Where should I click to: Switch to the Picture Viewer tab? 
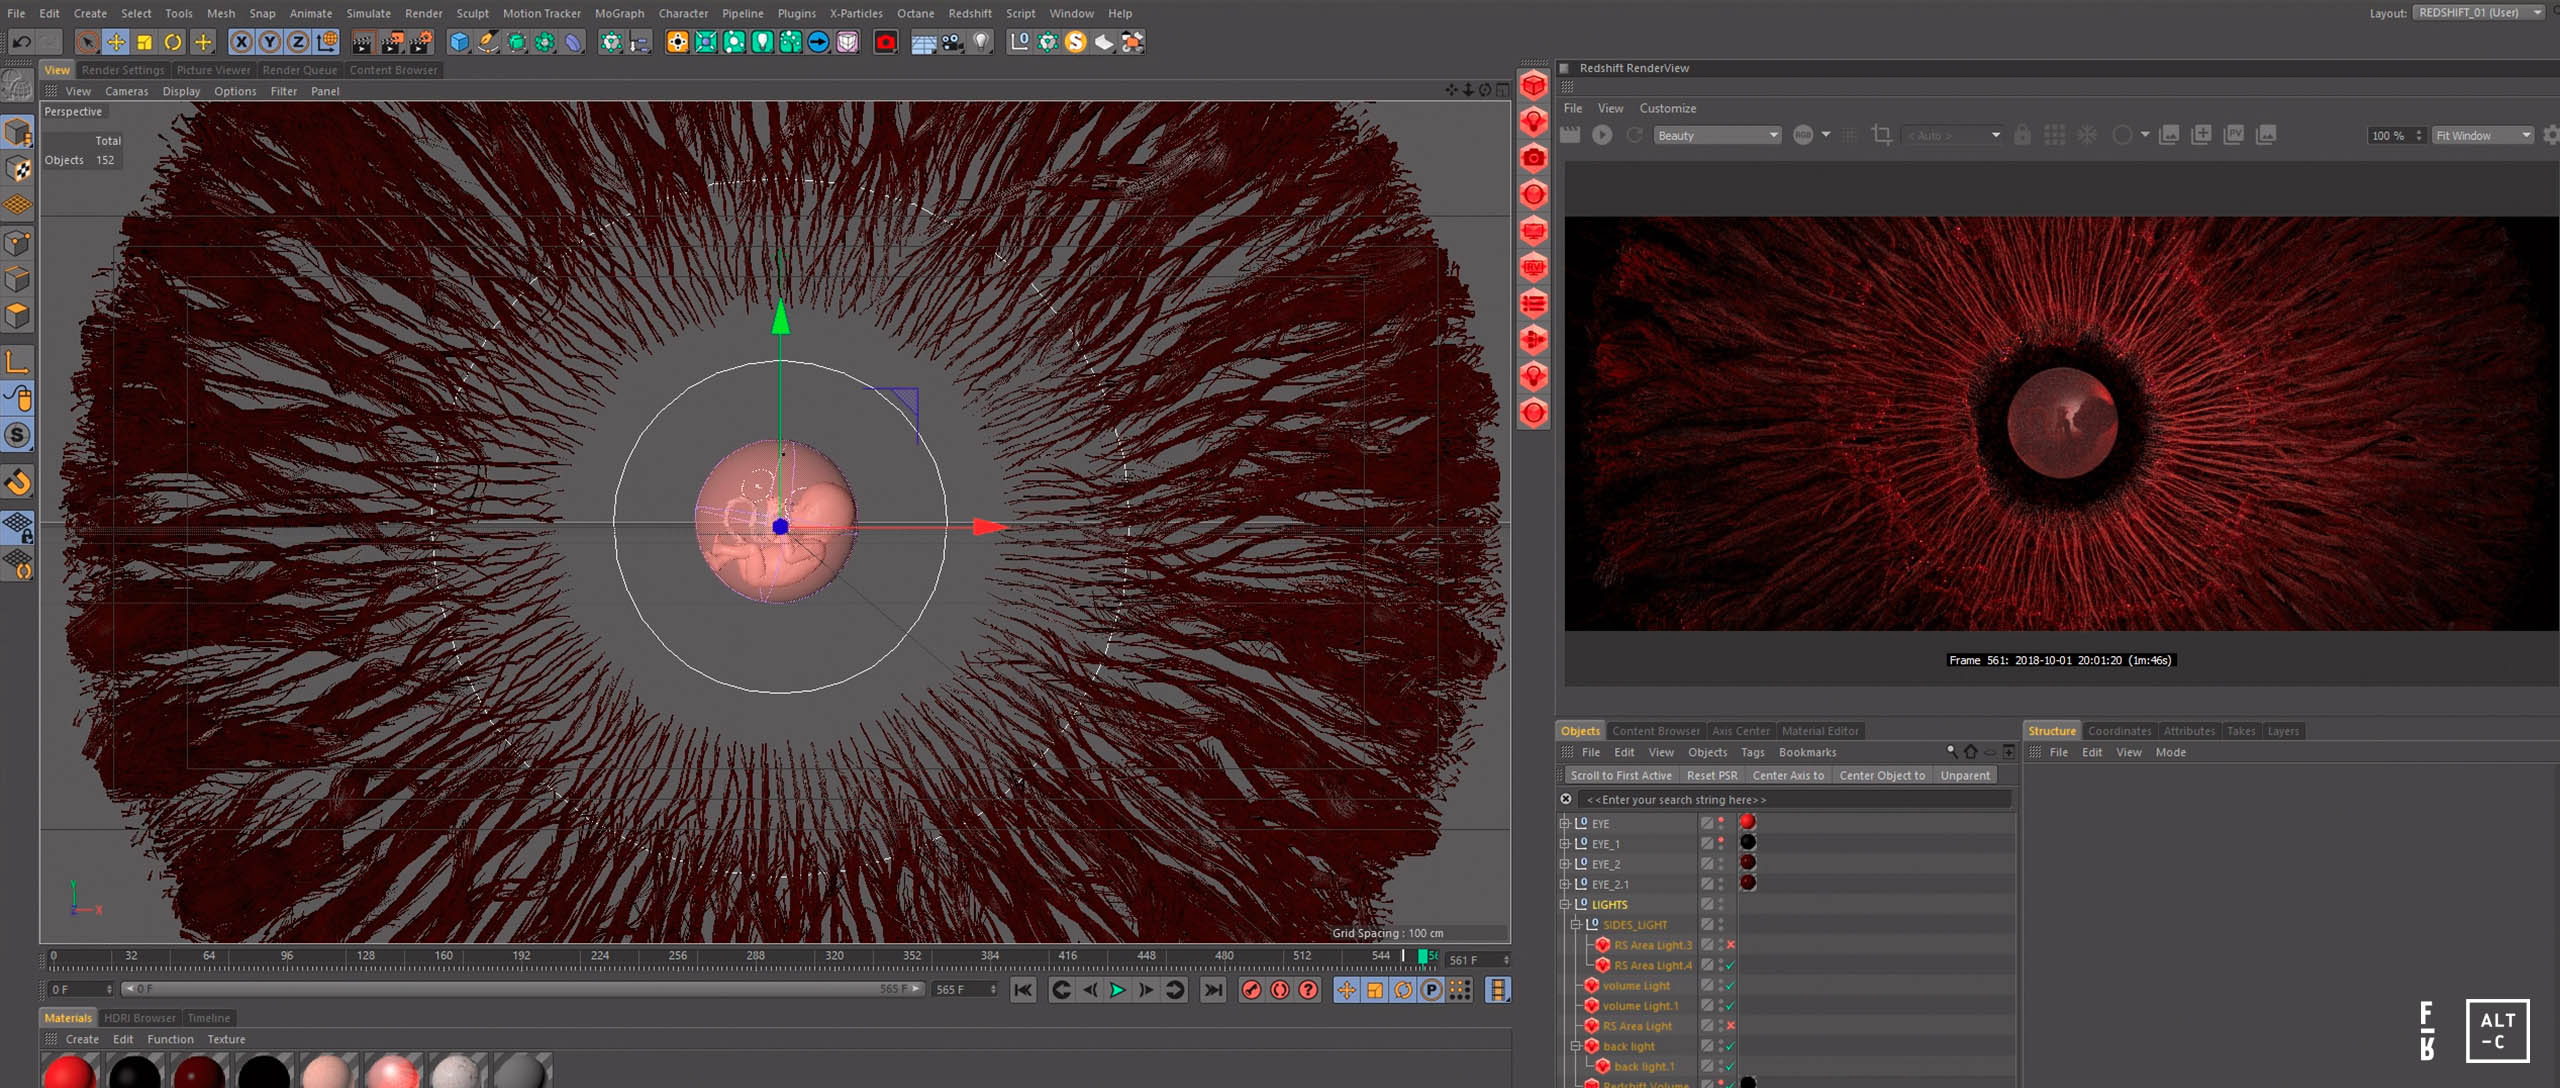point(213,70)
